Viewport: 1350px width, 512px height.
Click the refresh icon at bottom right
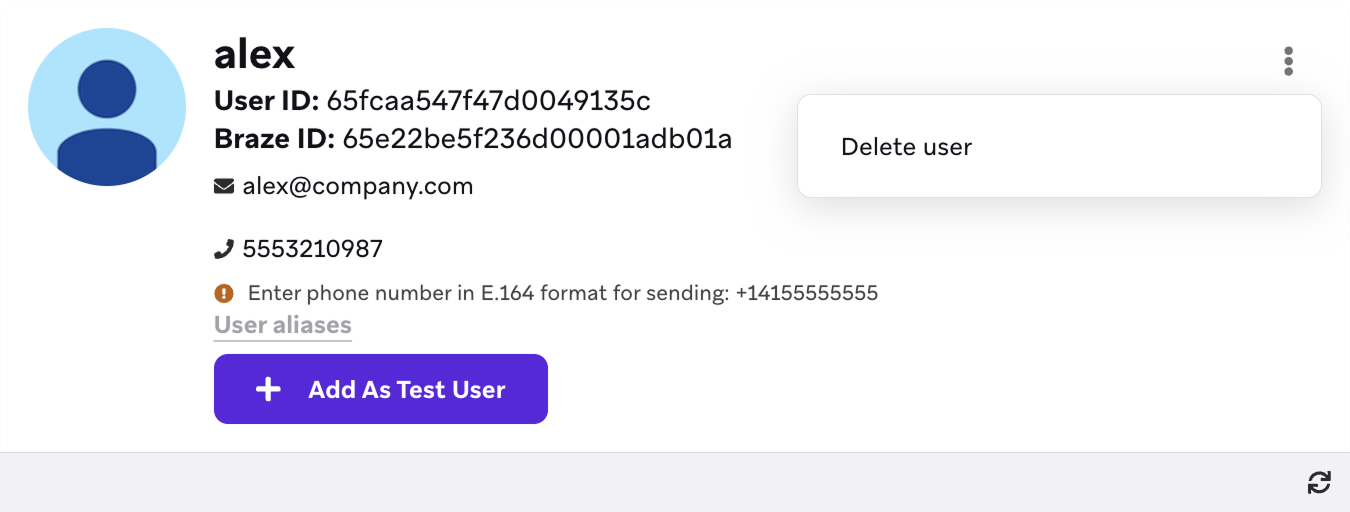[x=1319, y=483]
